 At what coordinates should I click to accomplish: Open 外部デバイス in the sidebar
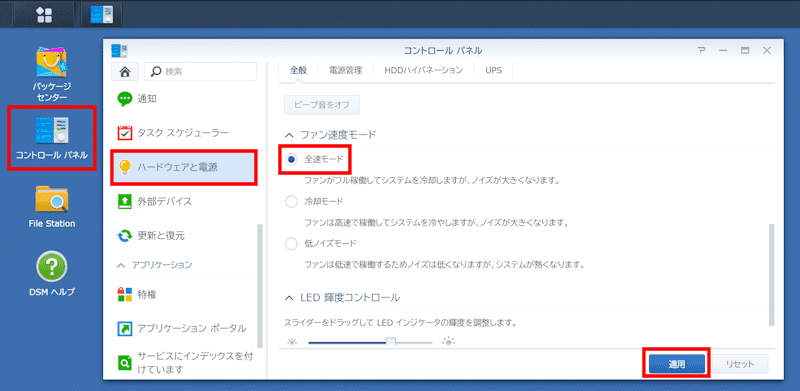click(184, 201)
